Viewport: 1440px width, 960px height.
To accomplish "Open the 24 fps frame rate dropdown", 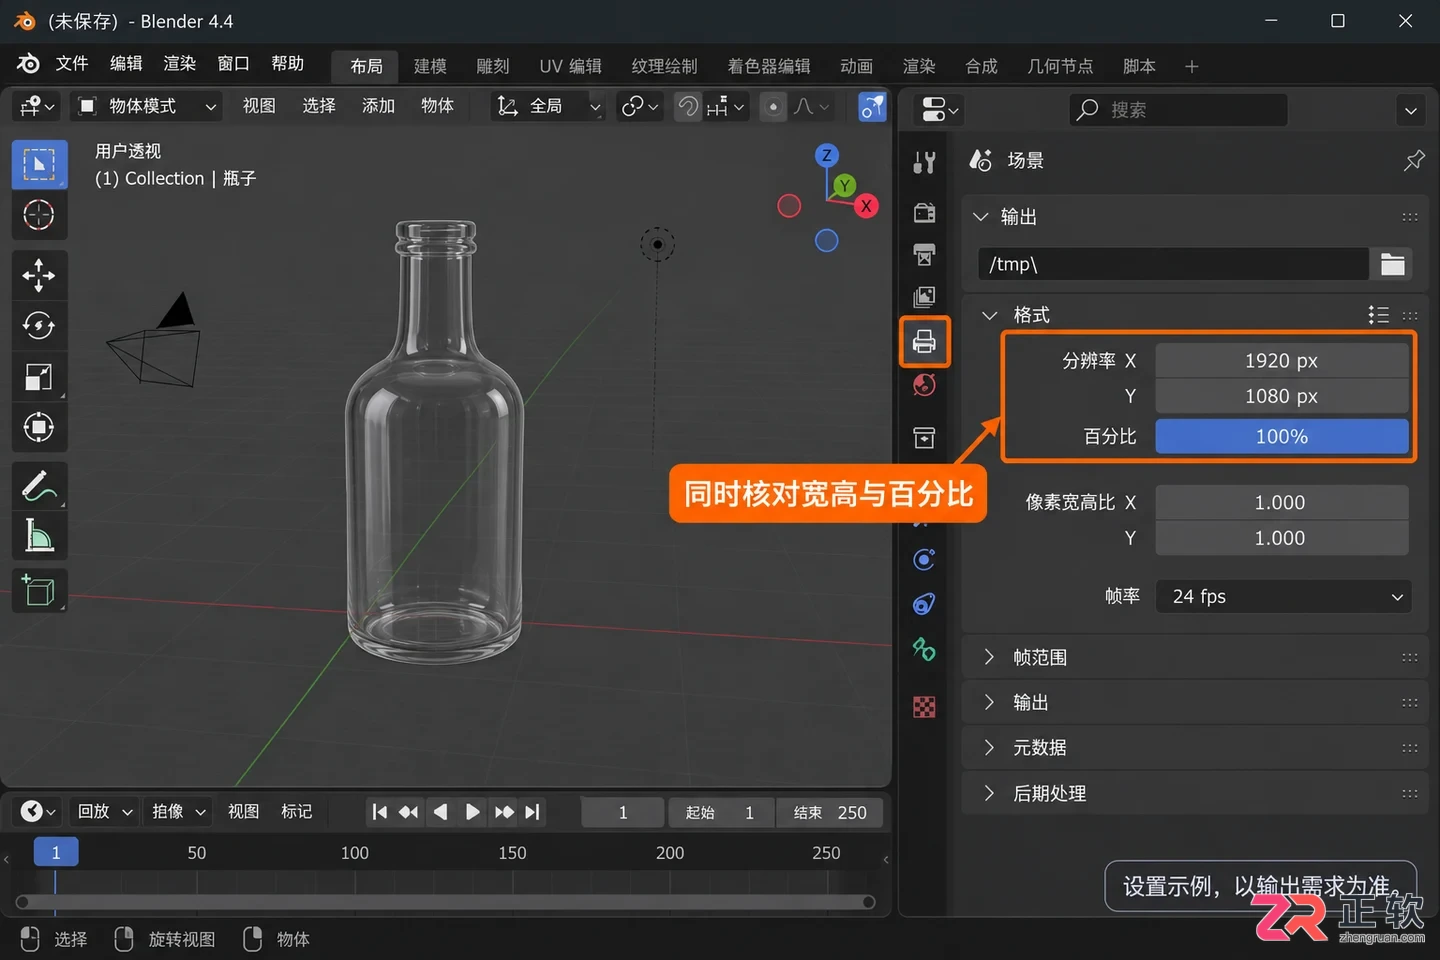I will coord(1283,597).
